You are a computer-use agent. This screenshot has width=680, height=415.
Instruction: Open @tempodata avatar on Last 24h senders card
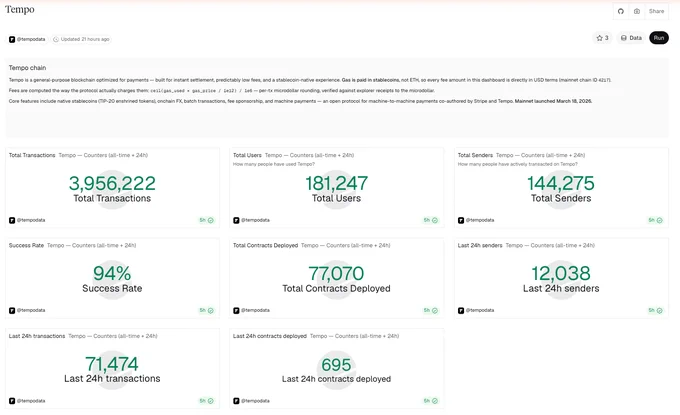click(461, 310)
